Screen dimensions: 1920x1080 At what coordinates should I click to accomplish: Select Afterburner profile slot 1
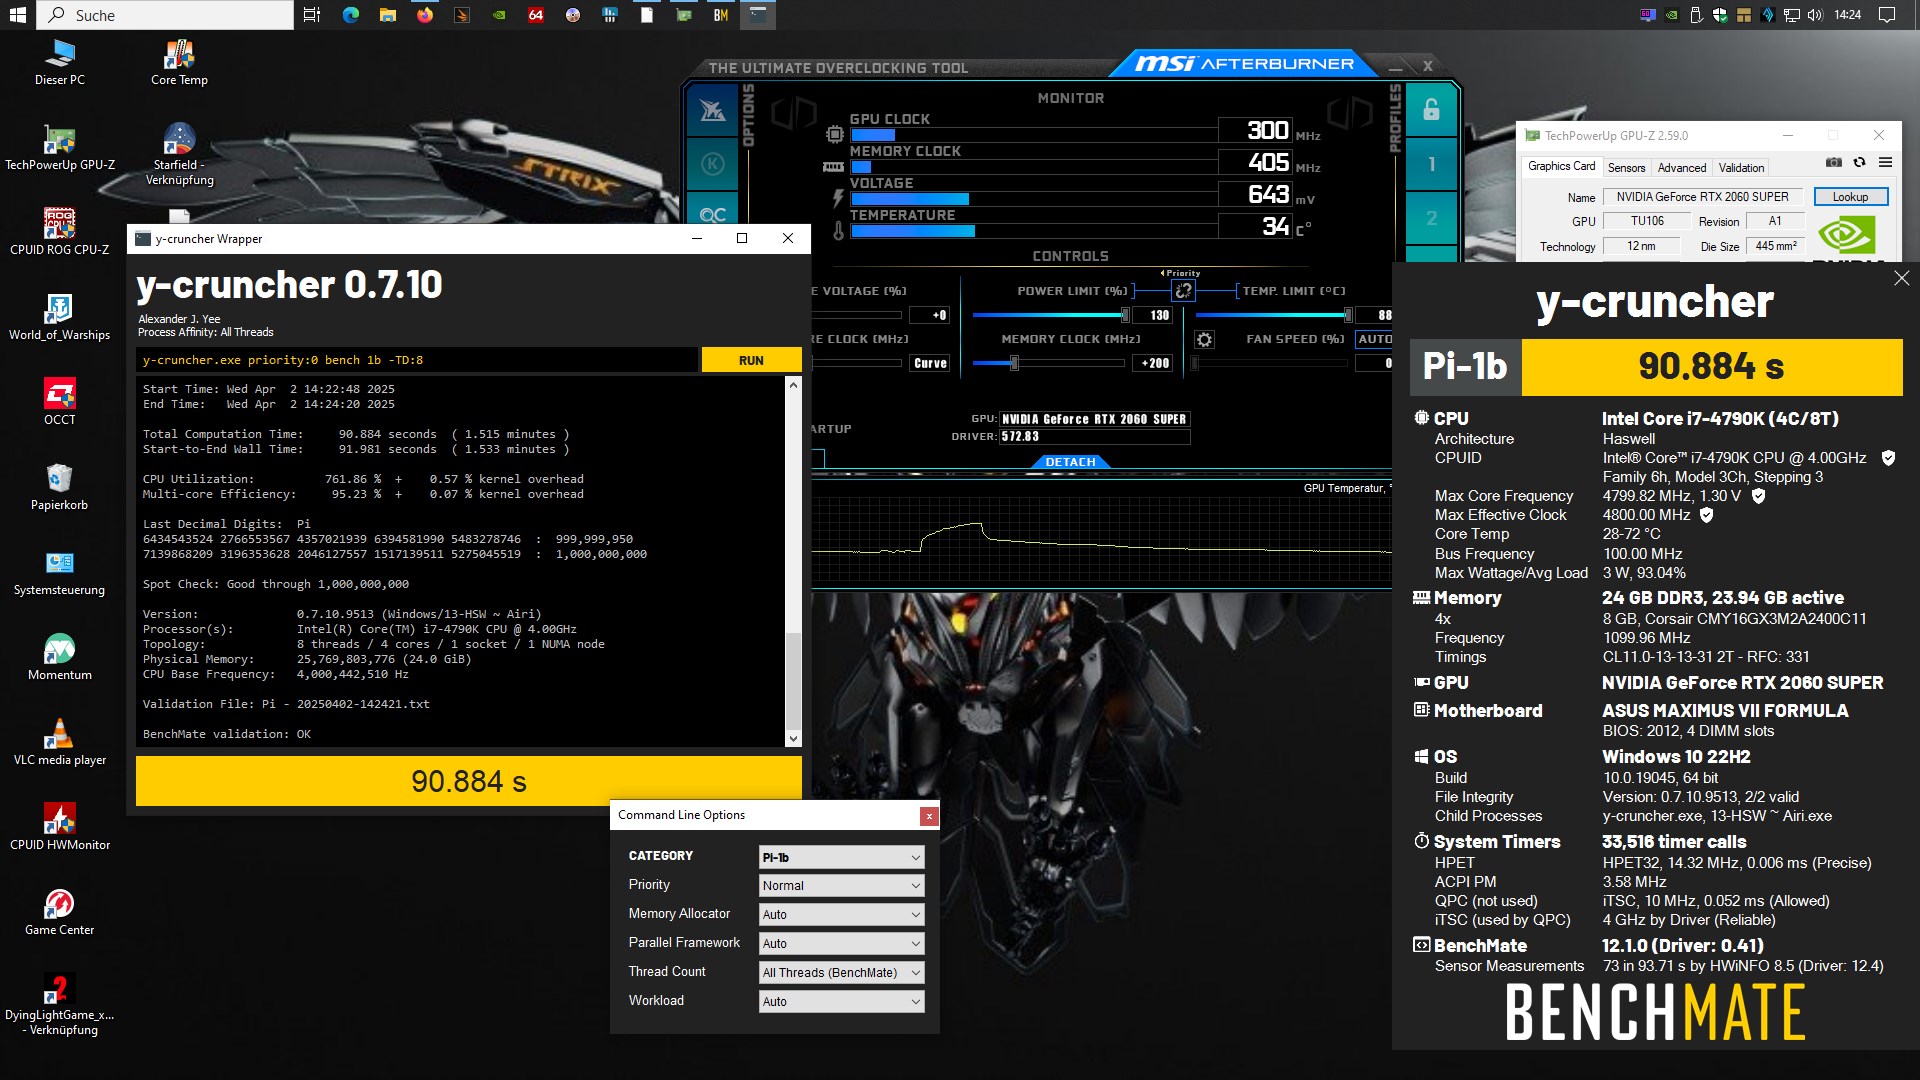pyautogui.click(x=1431, y=164)
